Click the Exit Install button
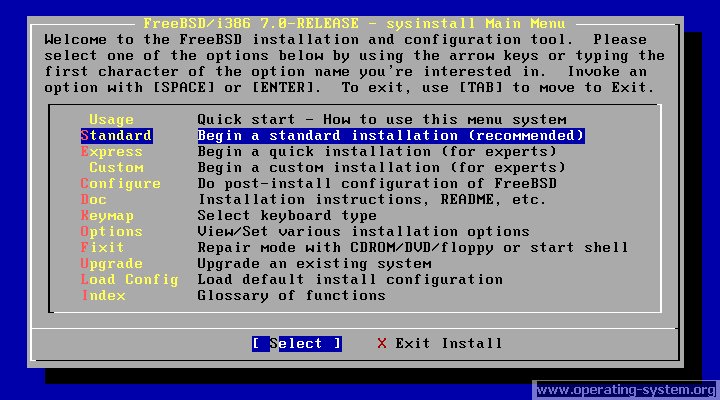Screen dimensions: 720x400 pyautogui.click(x=439, y=344)
